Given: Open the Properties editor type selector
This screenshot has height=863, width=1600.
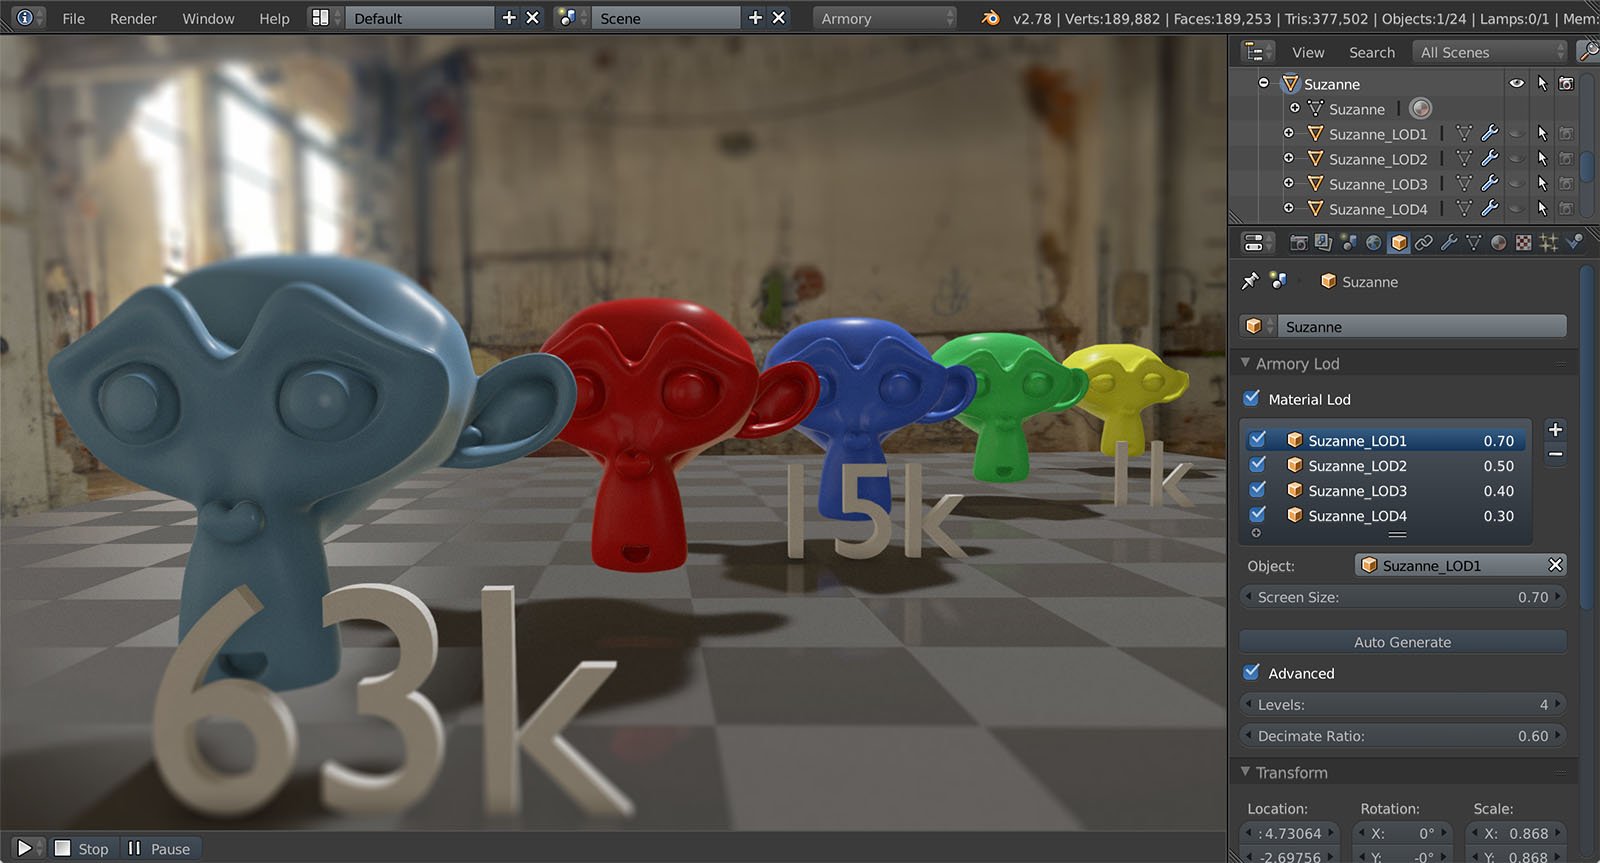Looking at the screenshot, I should [1257, 242].
